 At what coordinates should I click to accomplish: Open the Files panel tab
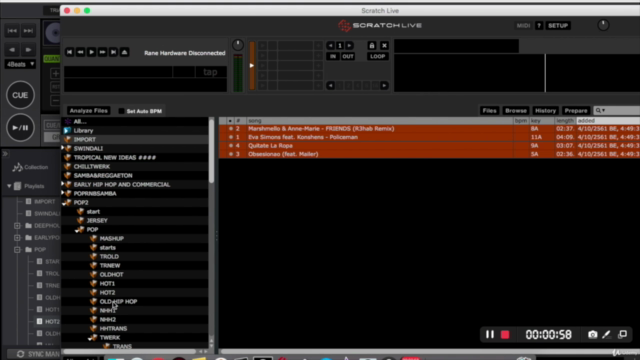point(489,111)
